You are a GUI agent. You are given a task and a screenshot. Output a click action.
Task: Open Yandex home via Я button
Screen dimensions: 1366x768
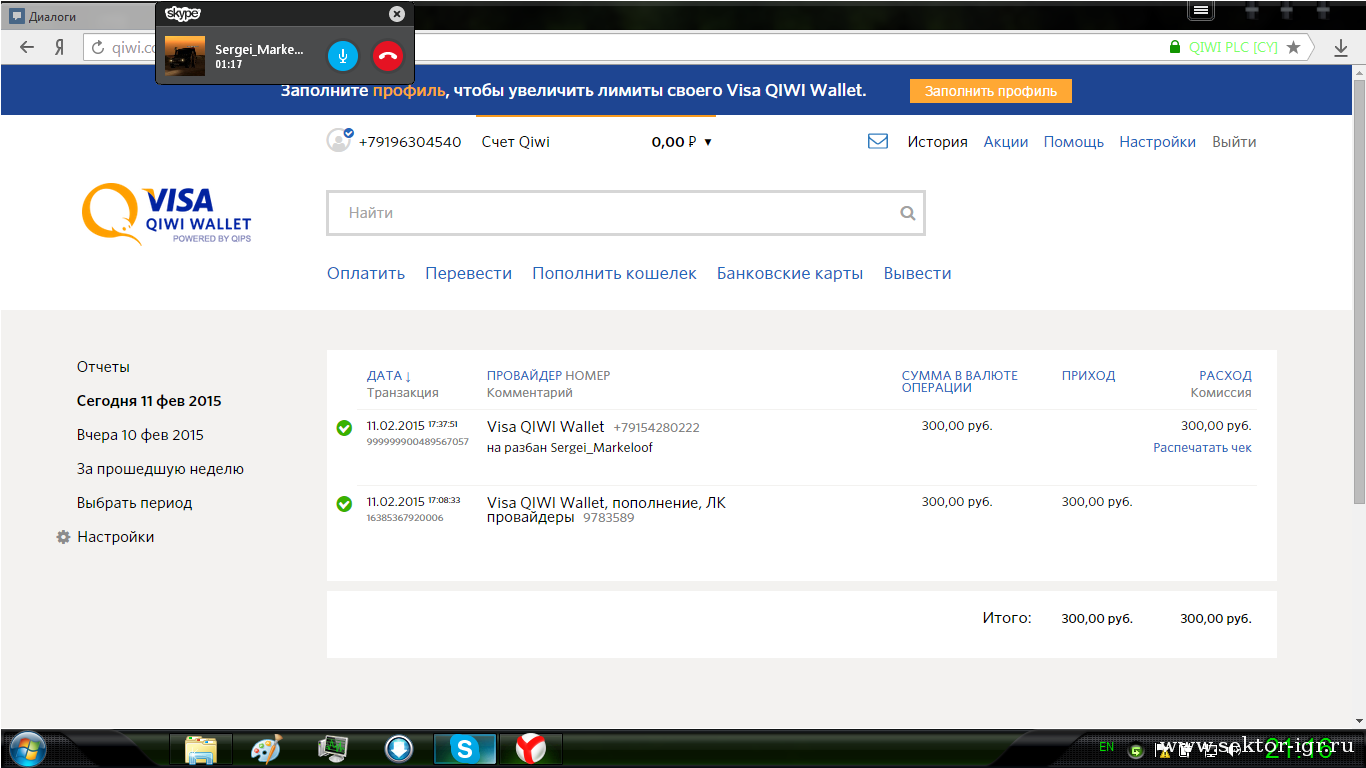(60, 47)
